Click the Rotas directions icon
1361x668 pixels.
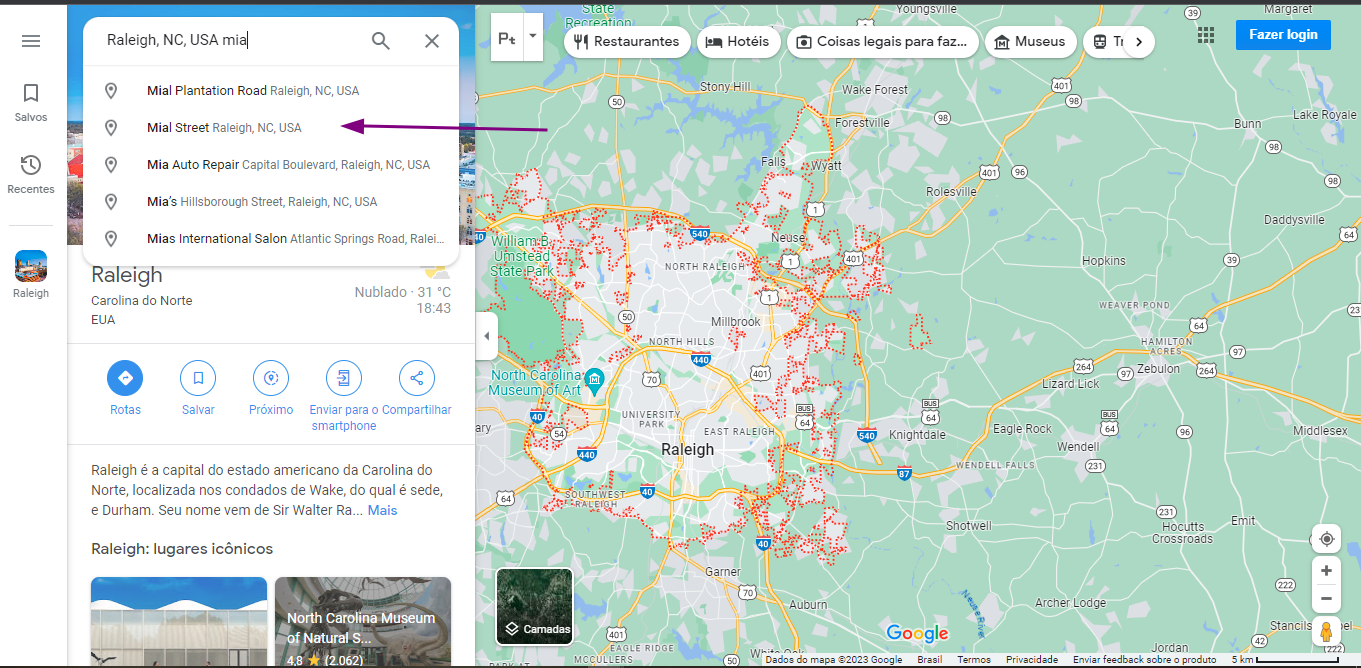(125, 378)
